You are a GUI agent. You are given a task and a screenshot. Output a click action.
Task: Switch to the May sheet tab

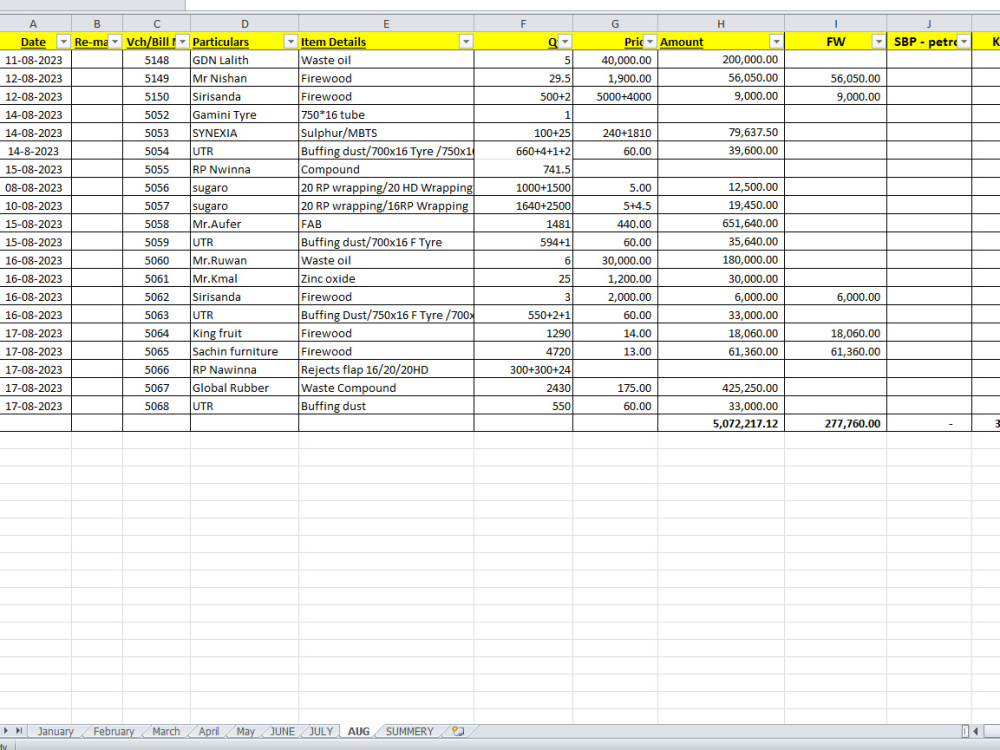coord(246,731)
